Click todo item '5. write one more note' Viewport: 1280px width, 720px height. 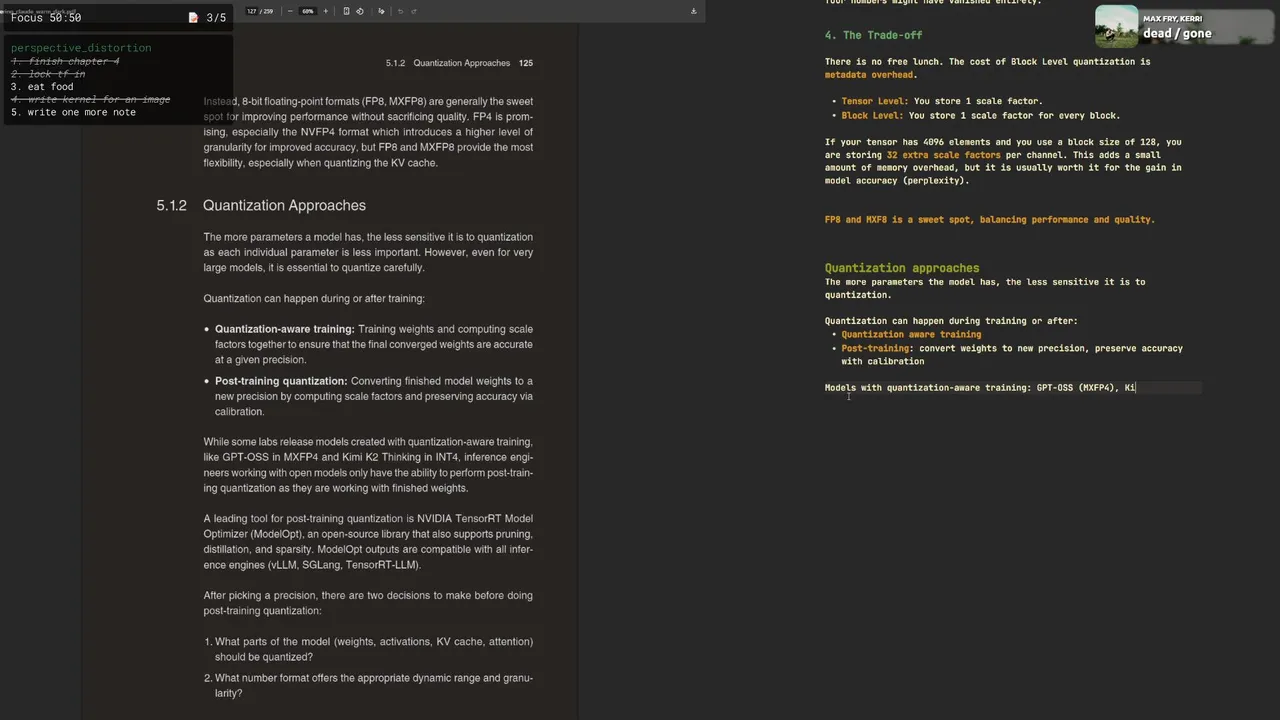point(73,112)
